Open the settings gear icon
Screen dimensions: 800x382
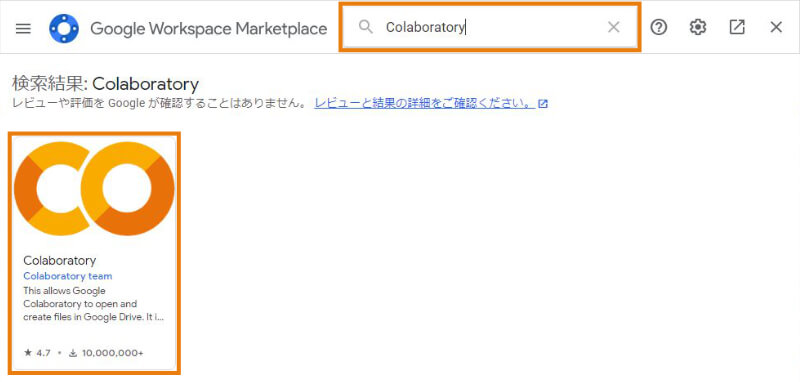pos(697,28)
